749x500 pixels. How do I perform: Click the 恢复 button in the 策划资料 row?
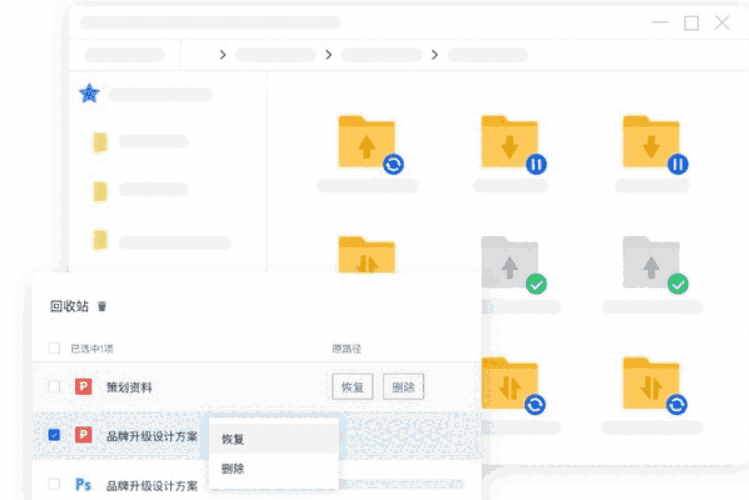353,387
